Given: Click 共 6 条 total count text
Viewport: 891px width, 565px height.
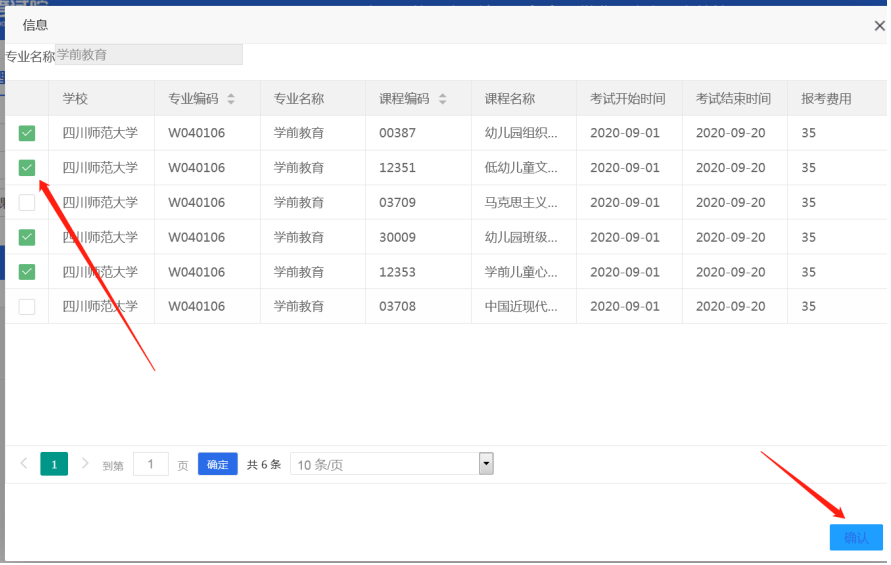Looking at the screenshot, I should coord(264,464).
